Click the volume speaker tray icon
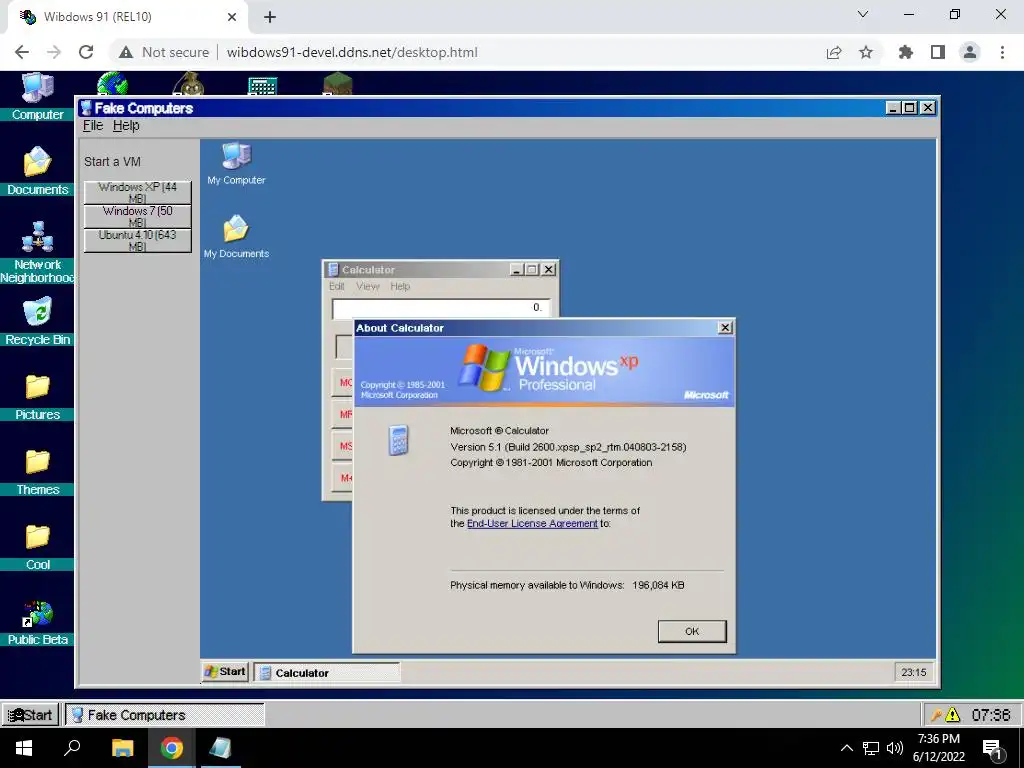Image resolution: width=1024 pixels, height=768 pixels. 895,748
